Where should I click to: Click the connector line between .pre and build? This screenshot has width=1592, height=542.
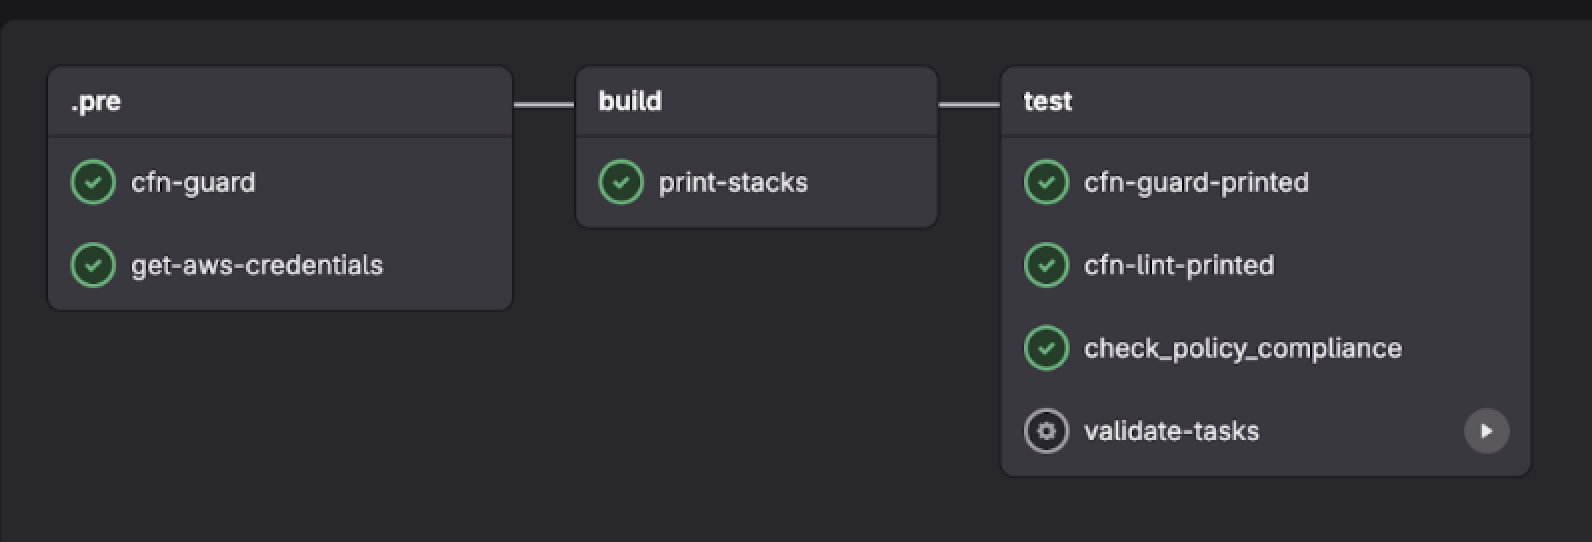[544, 104]
